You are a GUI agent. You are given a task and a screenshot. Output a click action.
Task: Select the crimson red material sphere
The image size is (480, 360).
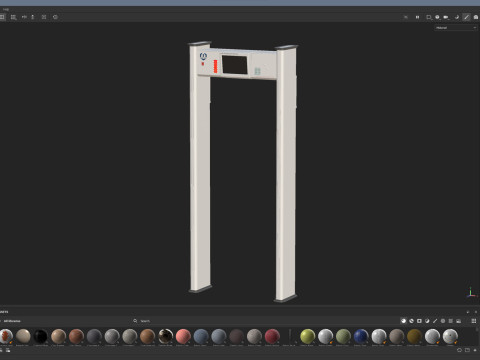(272, 336)
